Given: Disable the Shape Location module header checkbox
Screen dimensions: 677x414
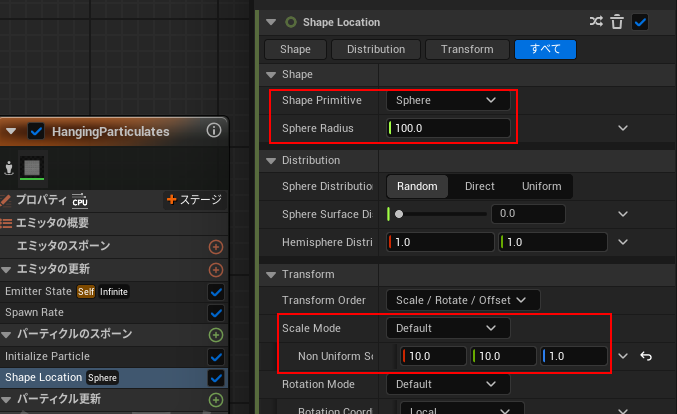Looking at the screenshot, I should point(640,21).
